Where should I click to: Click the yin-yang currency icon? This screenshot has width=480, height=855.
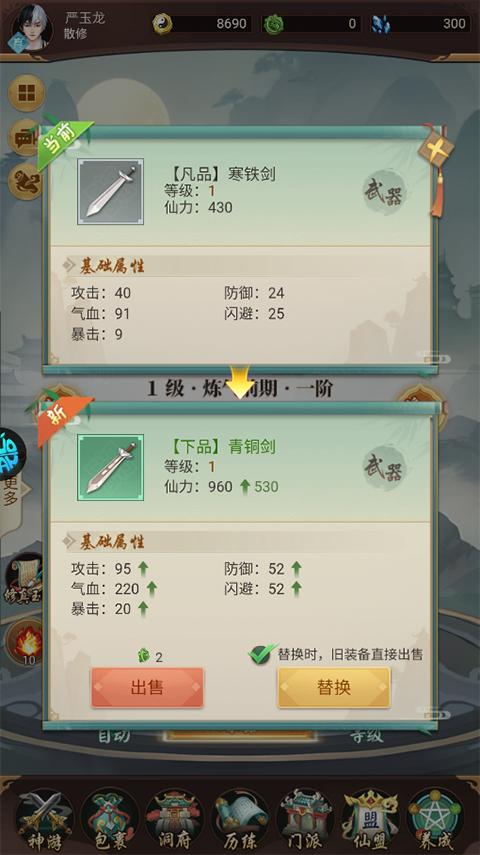click(163, 24)
